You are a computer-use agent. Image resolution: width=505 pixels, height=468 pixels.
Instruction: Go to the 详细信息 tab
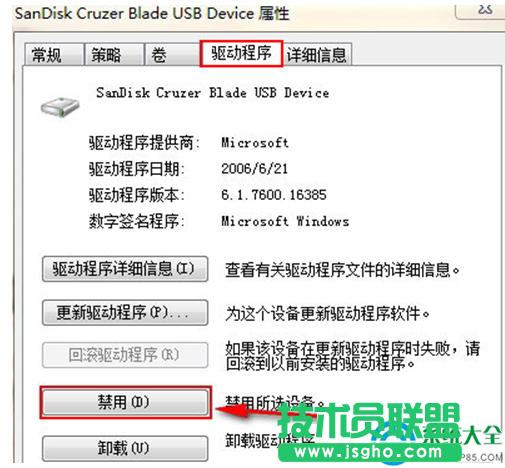[x=317, y=55]
